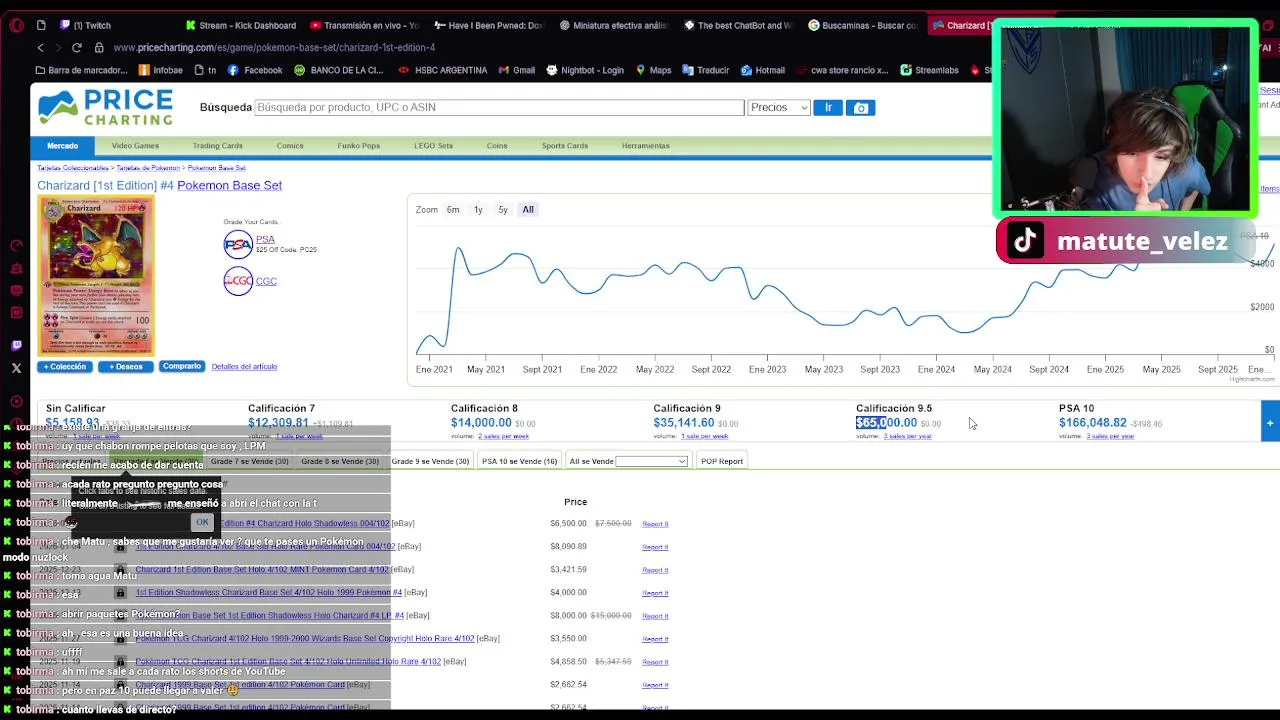The width and height of the screenshot is (1280, 720).
Task: Focus the product search input field
Action: pos(499,107)
